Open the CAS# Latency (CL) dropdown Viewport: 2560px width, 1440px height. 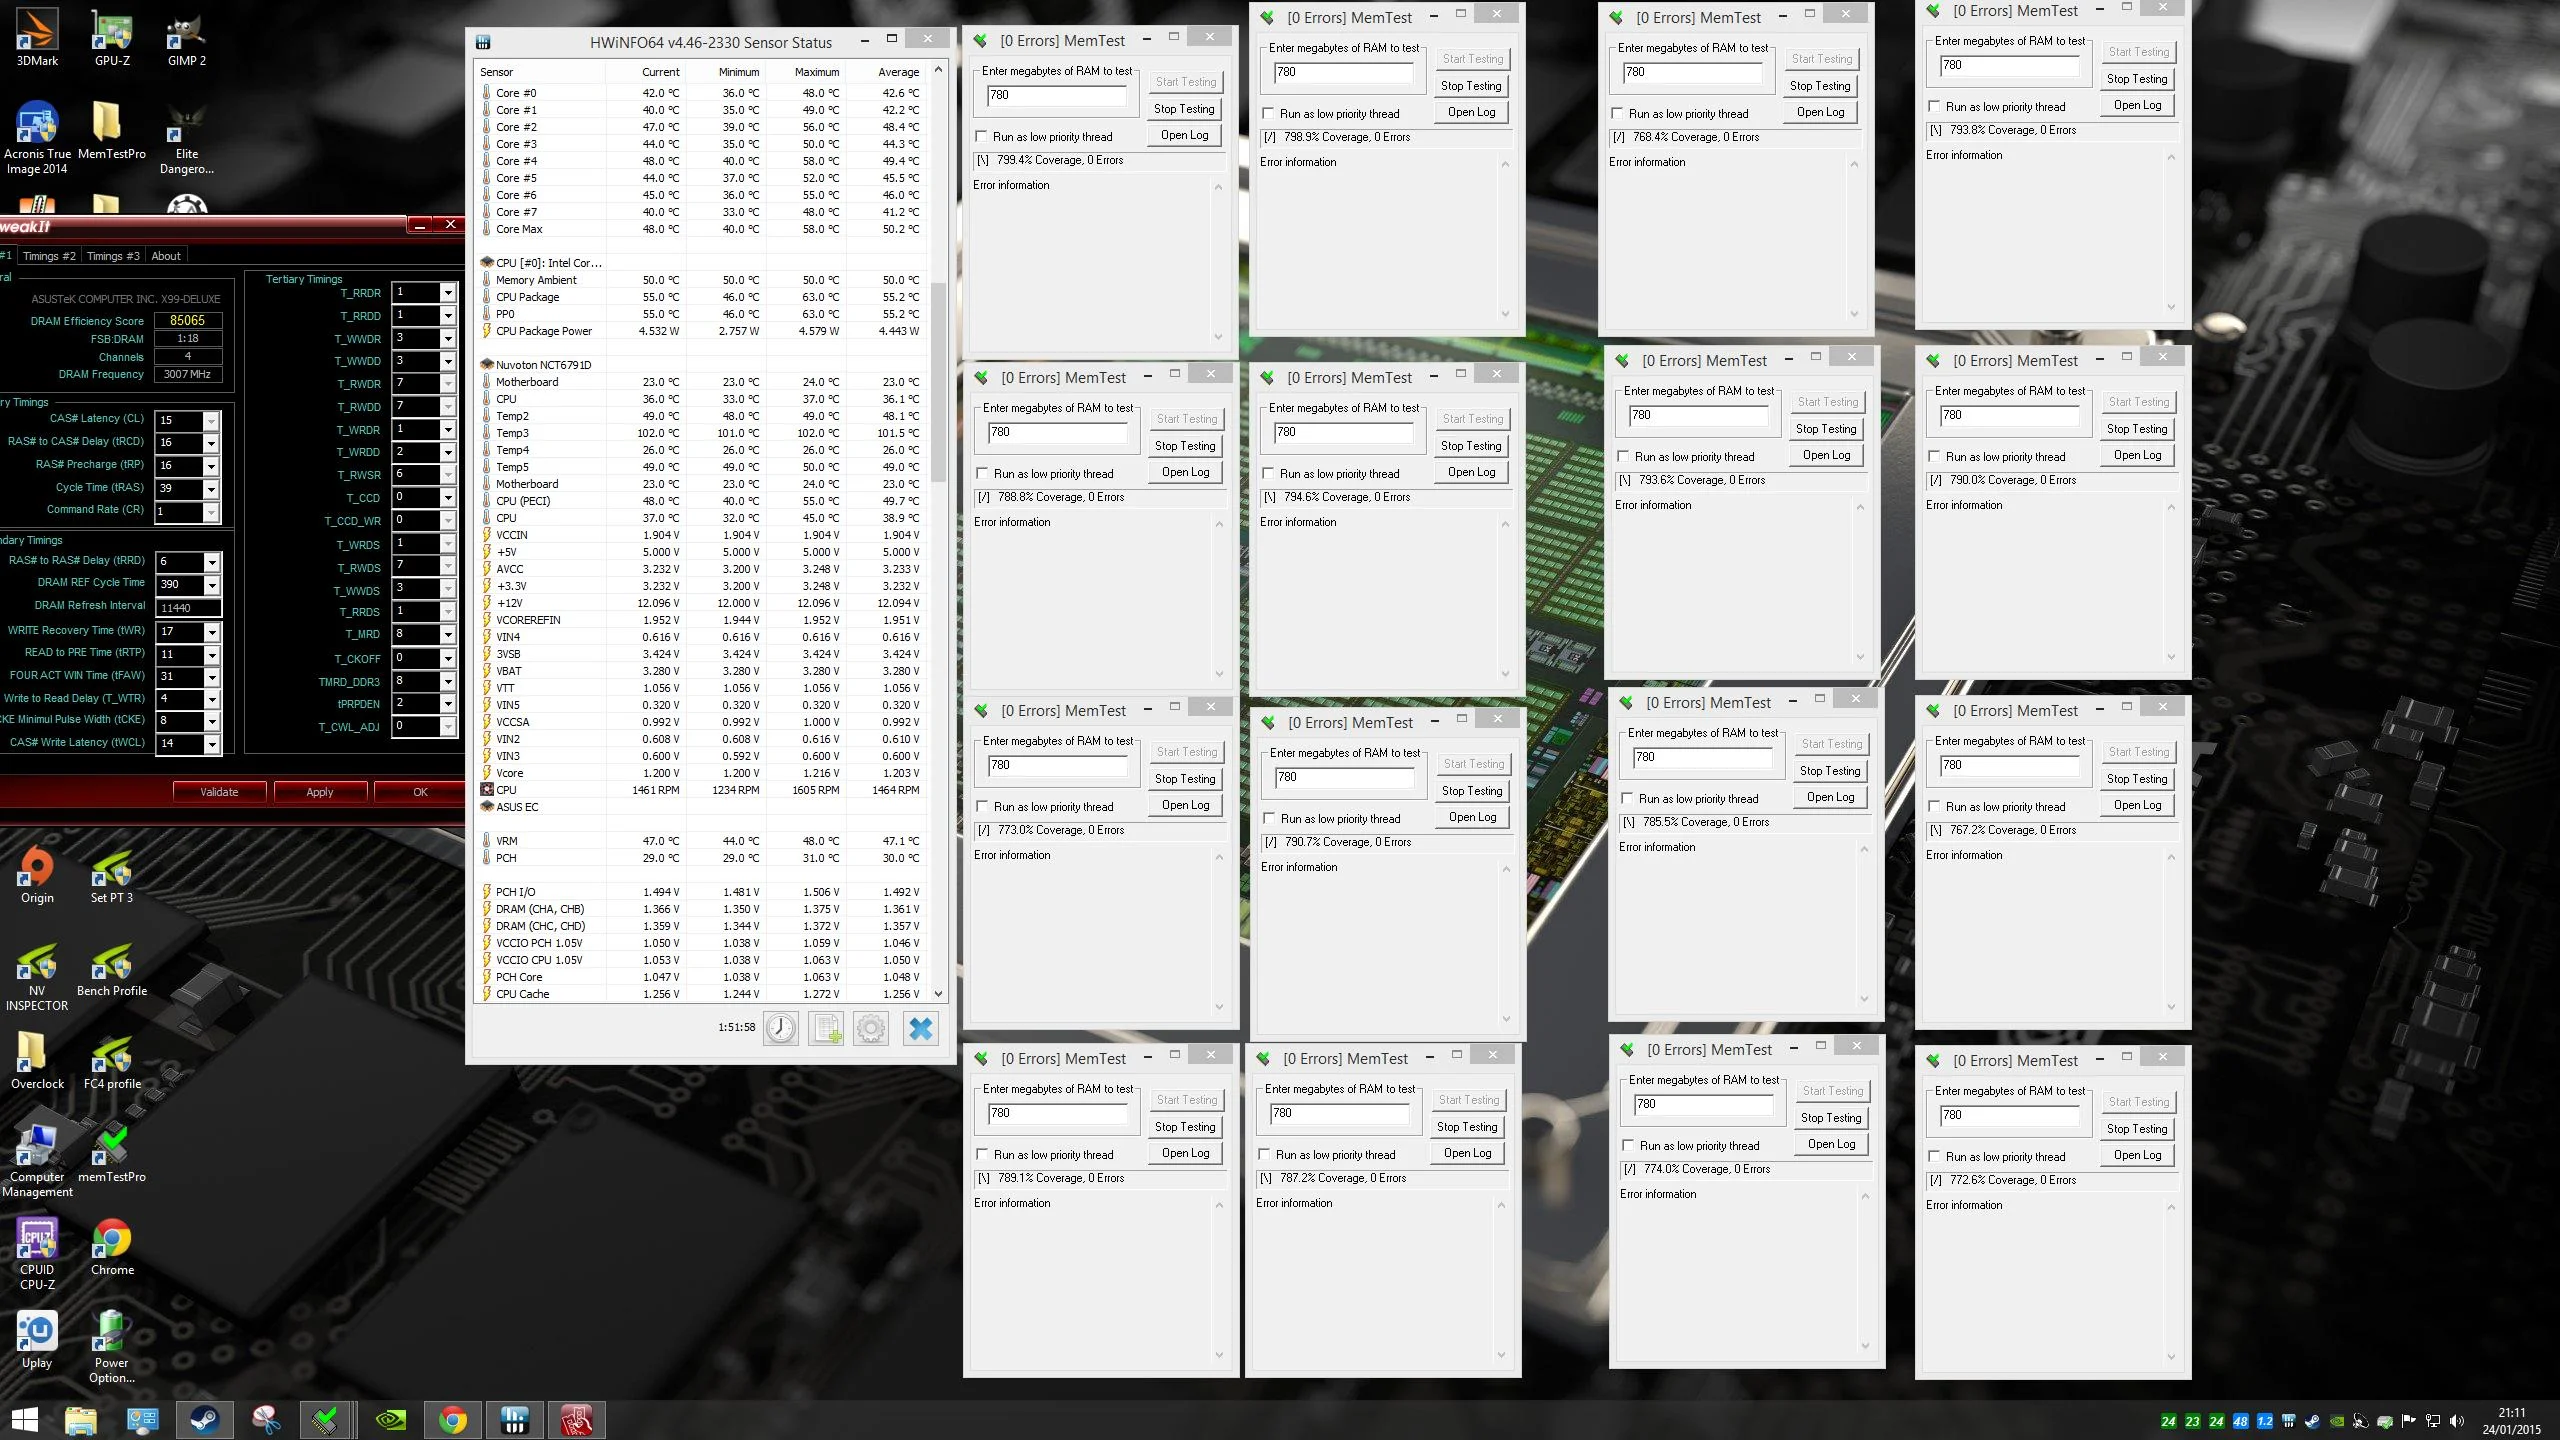[211, 421]
